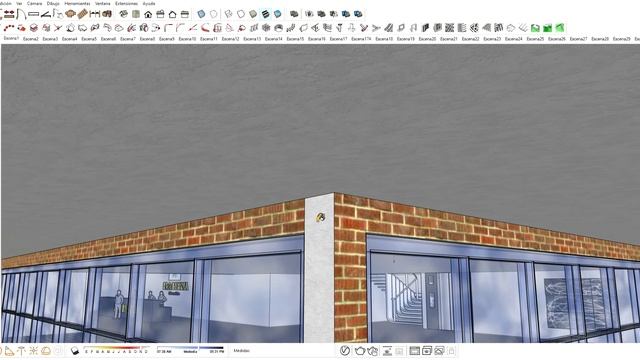Click the interactive teapot render icon
The height and width of the screenshot is (360, 640).
click(x=373, y=351)
